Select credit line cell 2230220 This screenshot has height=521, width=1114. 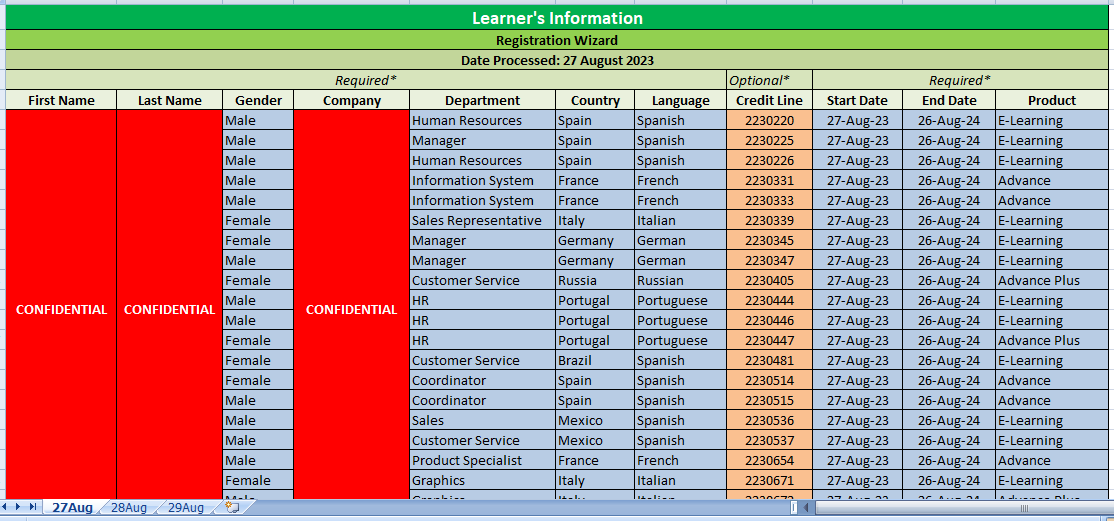coord(769,120)
